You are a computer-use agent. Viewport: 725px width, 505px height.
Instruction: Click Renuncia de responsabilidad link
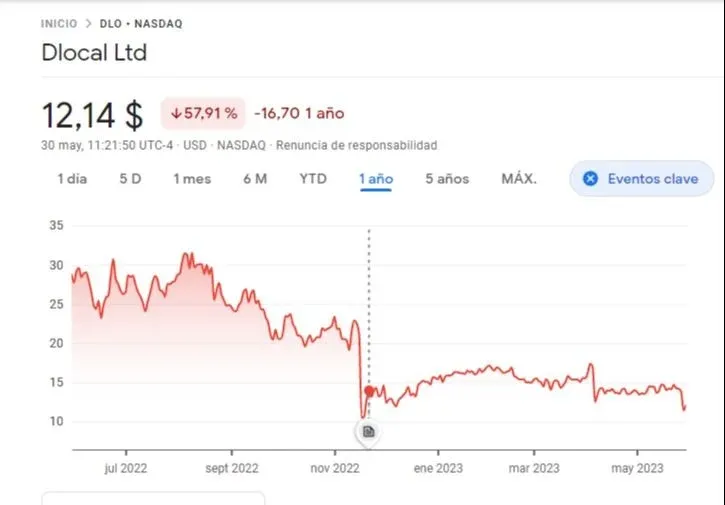[356, 145]
